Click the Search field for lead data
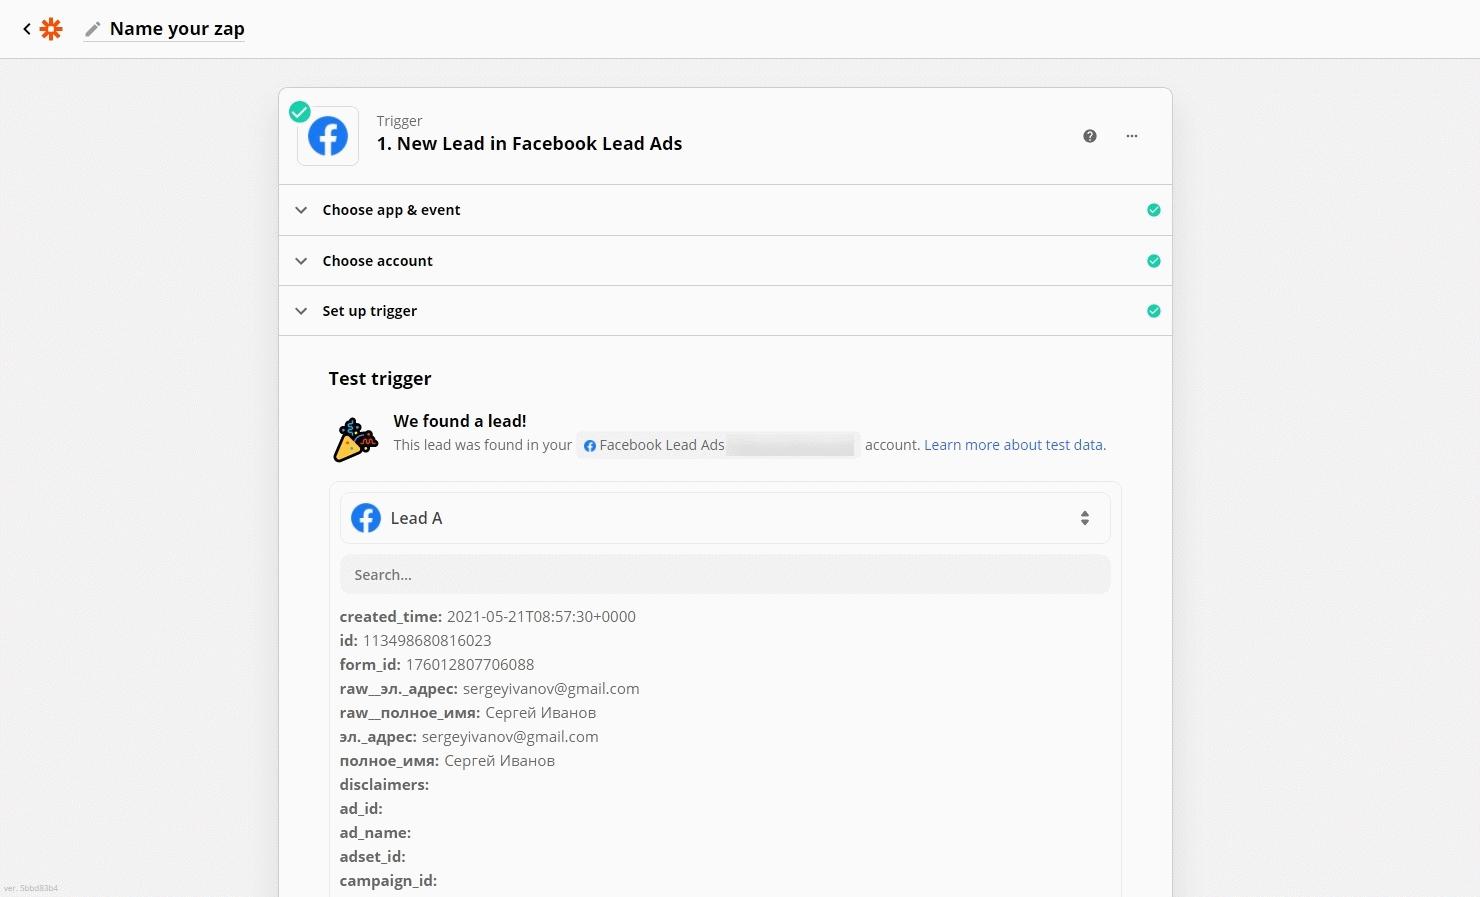Screen dimensions: 1480x897 click(x=725, y=575)
